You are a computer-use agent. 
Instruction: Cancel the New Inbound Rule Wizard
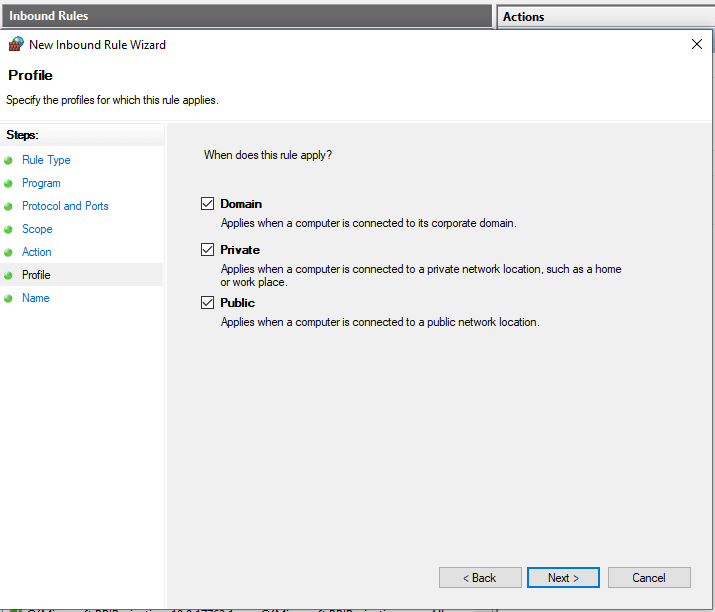pyautogui.click(x=649, y=578)
